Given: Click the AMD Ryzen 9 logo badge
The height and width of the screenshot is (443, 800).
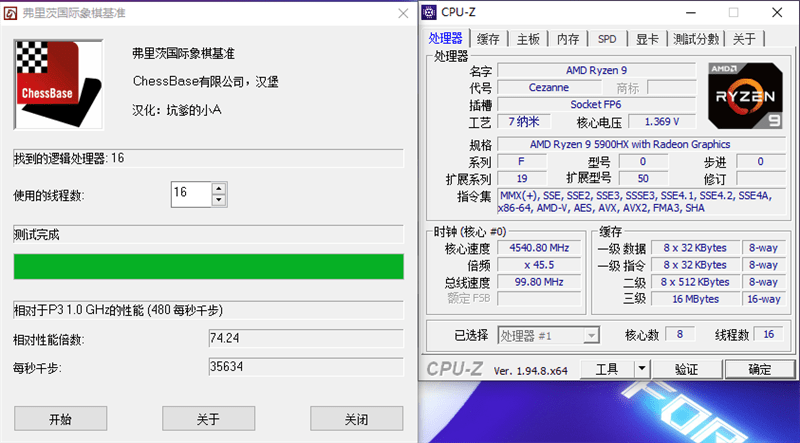Looking at the screenshot, I should coord(745,96).
